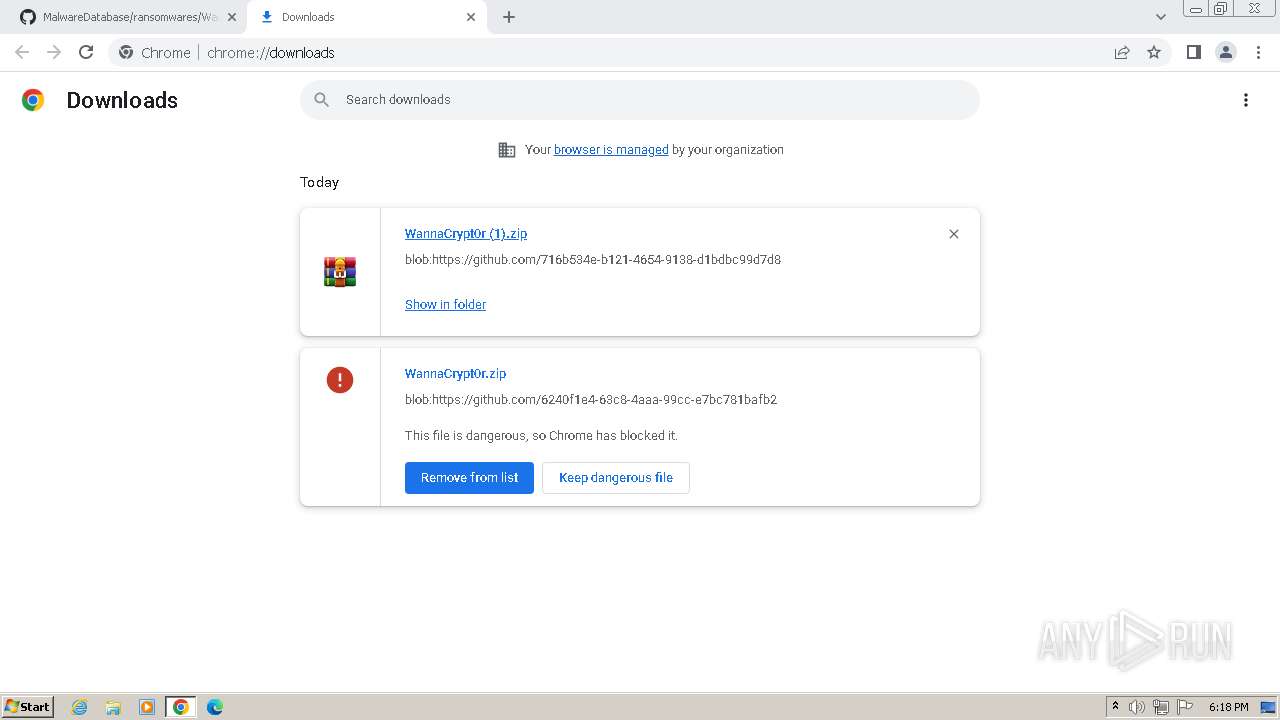The height and width of the screenshot is (720, 1280).
Task: Select the Downloads tab
Action: 367,17
